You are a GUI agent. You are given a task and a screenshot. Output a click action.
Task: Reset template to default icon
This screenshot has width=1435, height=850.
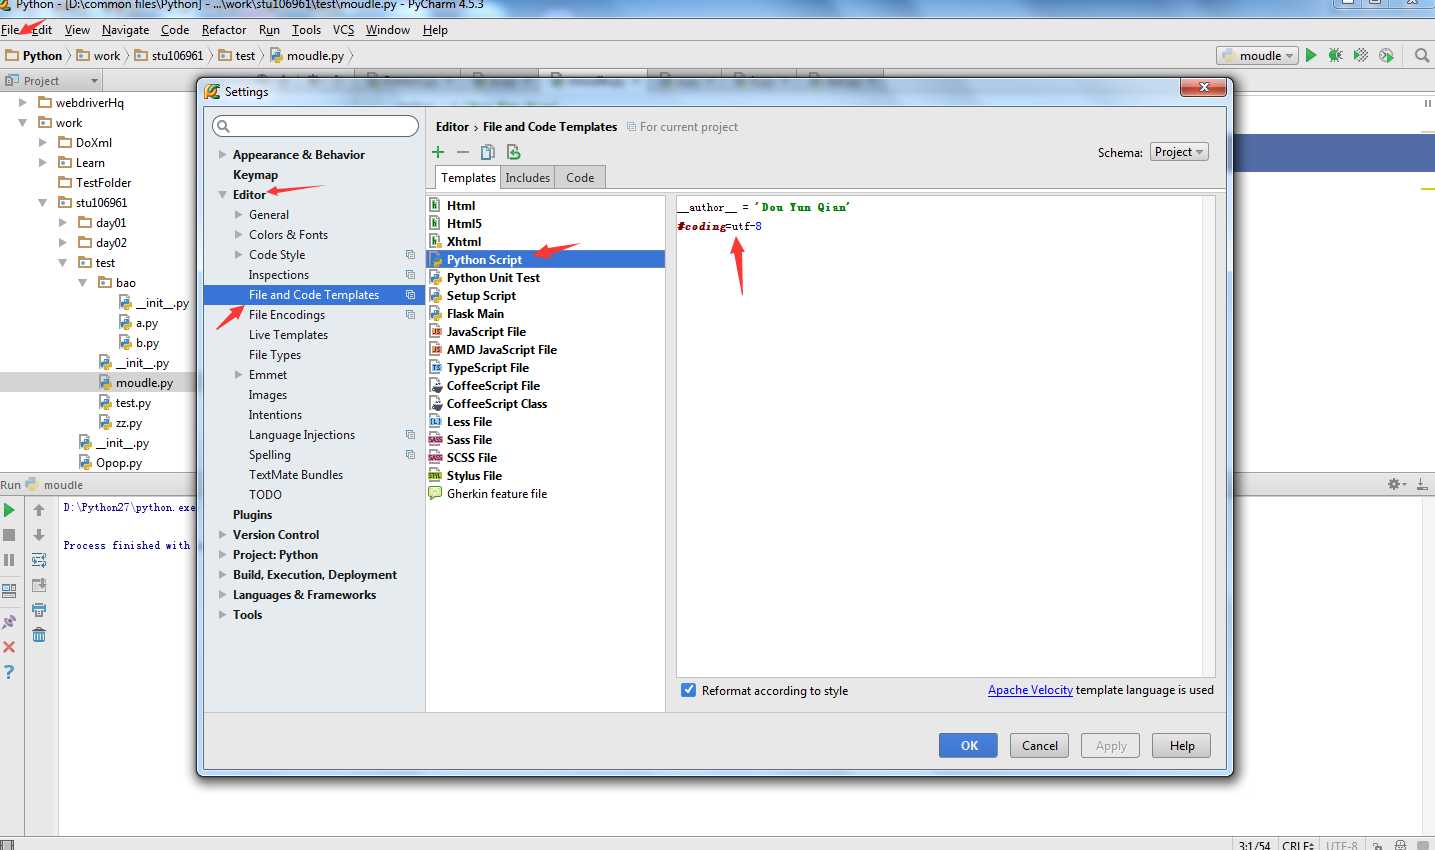coord(513,152)
